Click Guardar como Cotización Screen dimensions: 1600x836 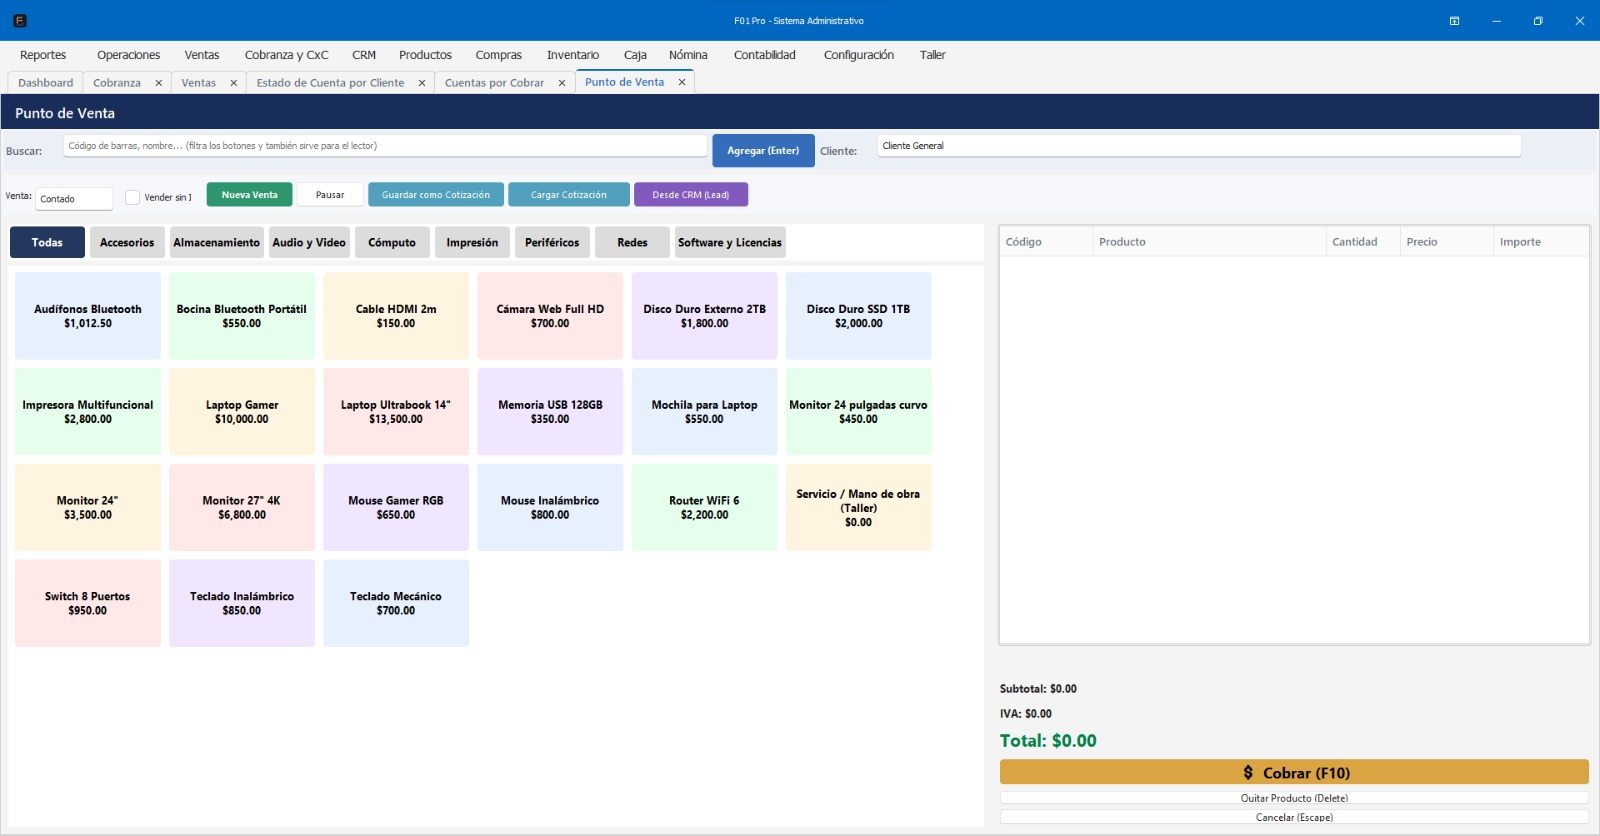click(436, 195)
